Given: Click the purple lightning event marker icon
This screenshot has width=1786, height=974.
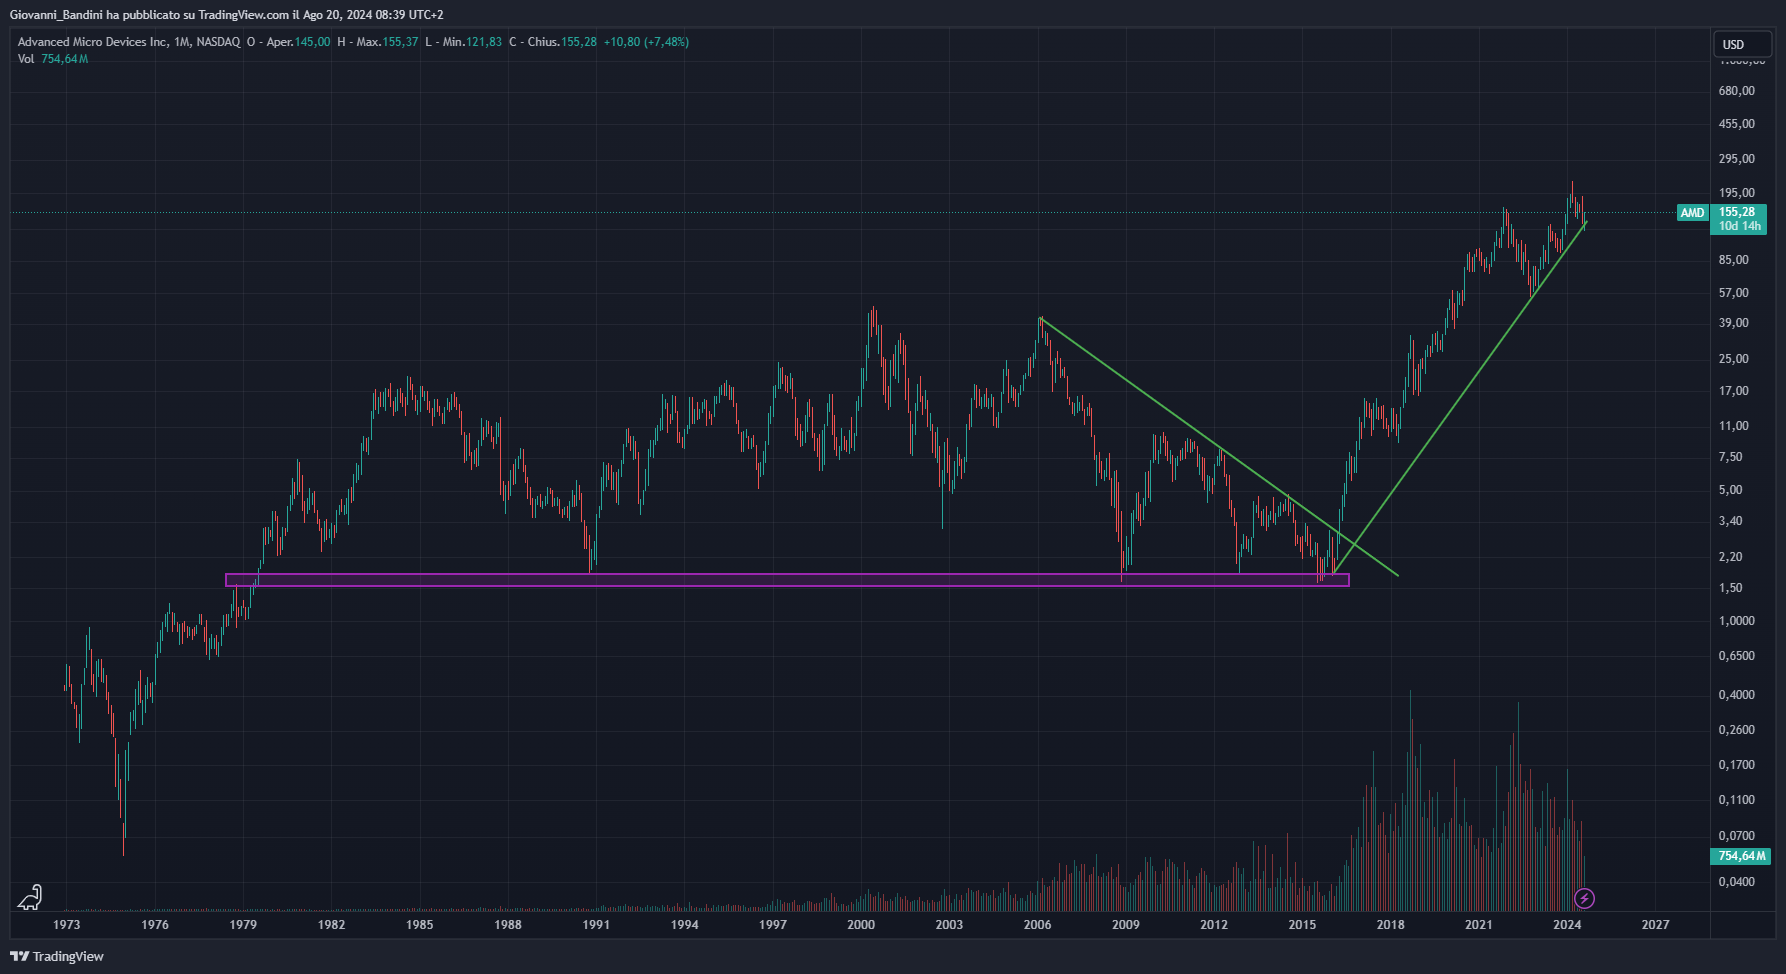Looking at the screenshot, I should click(x=1584, y=898).
